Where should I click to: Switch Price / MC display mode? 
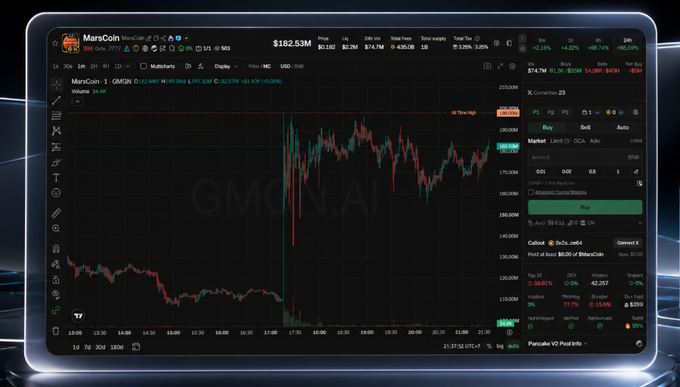click(x=259, y=66)
